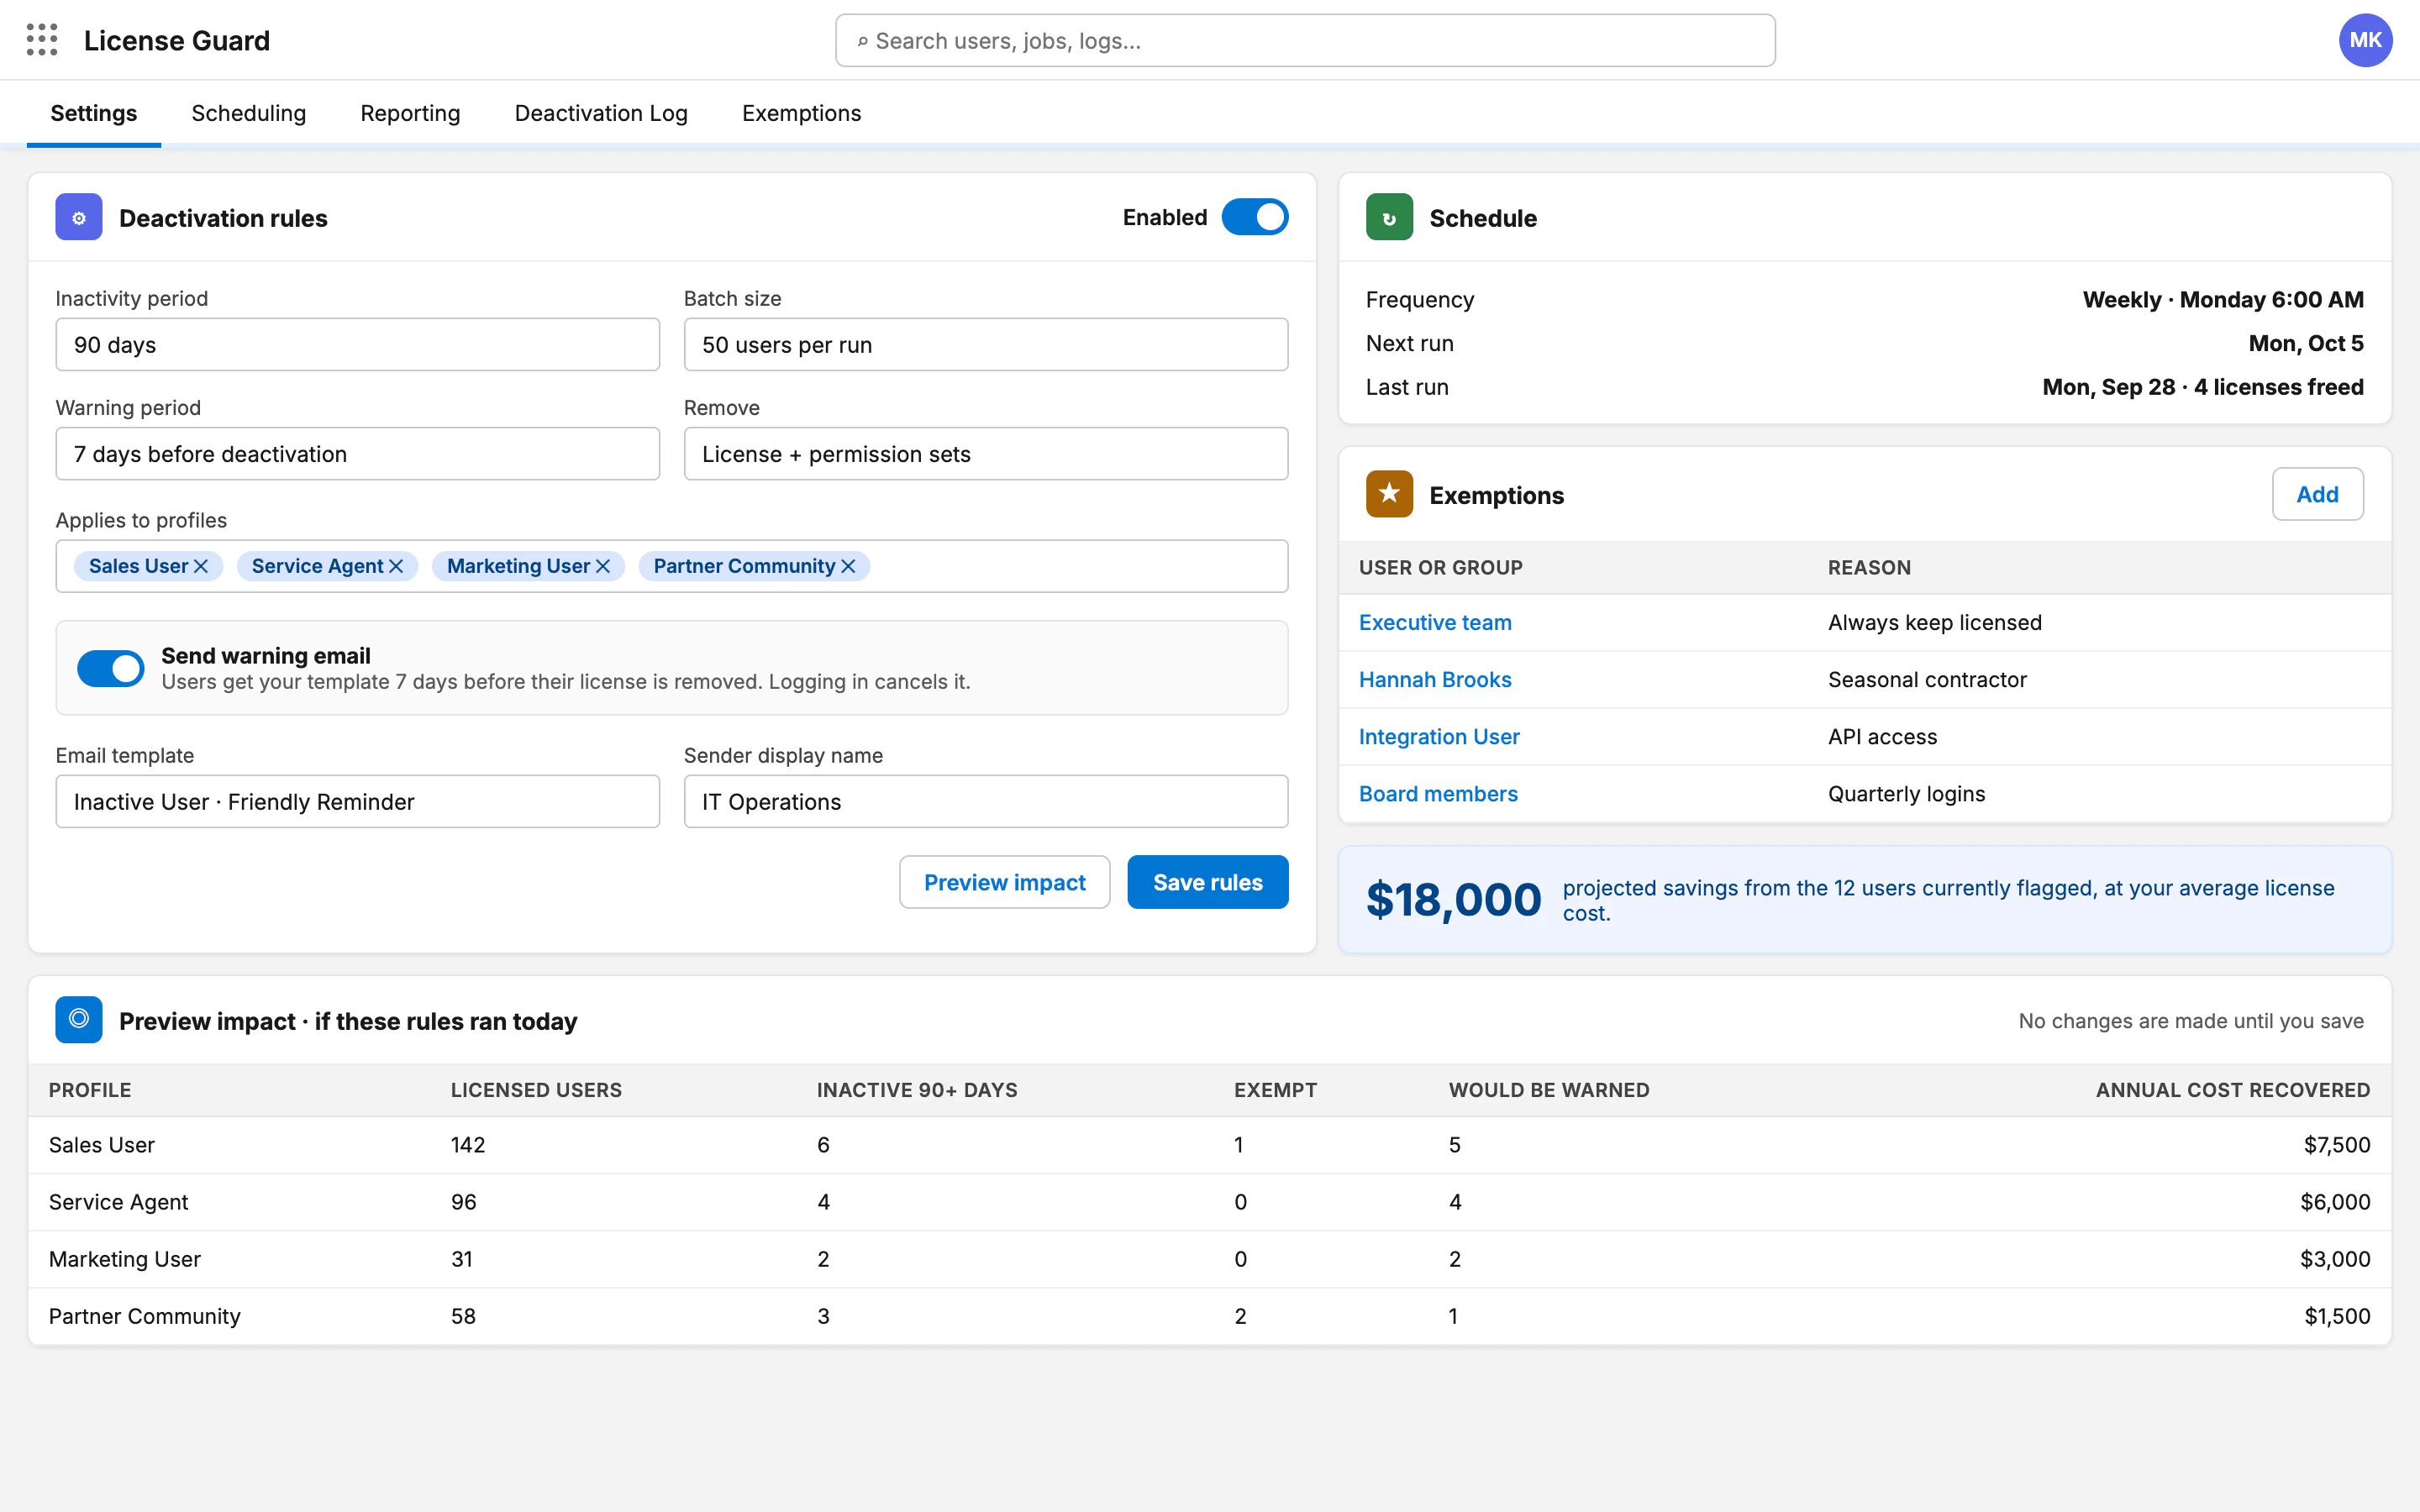Stay on the Settings tab
2420x1512 pixels.
click(x=94, y=113)
